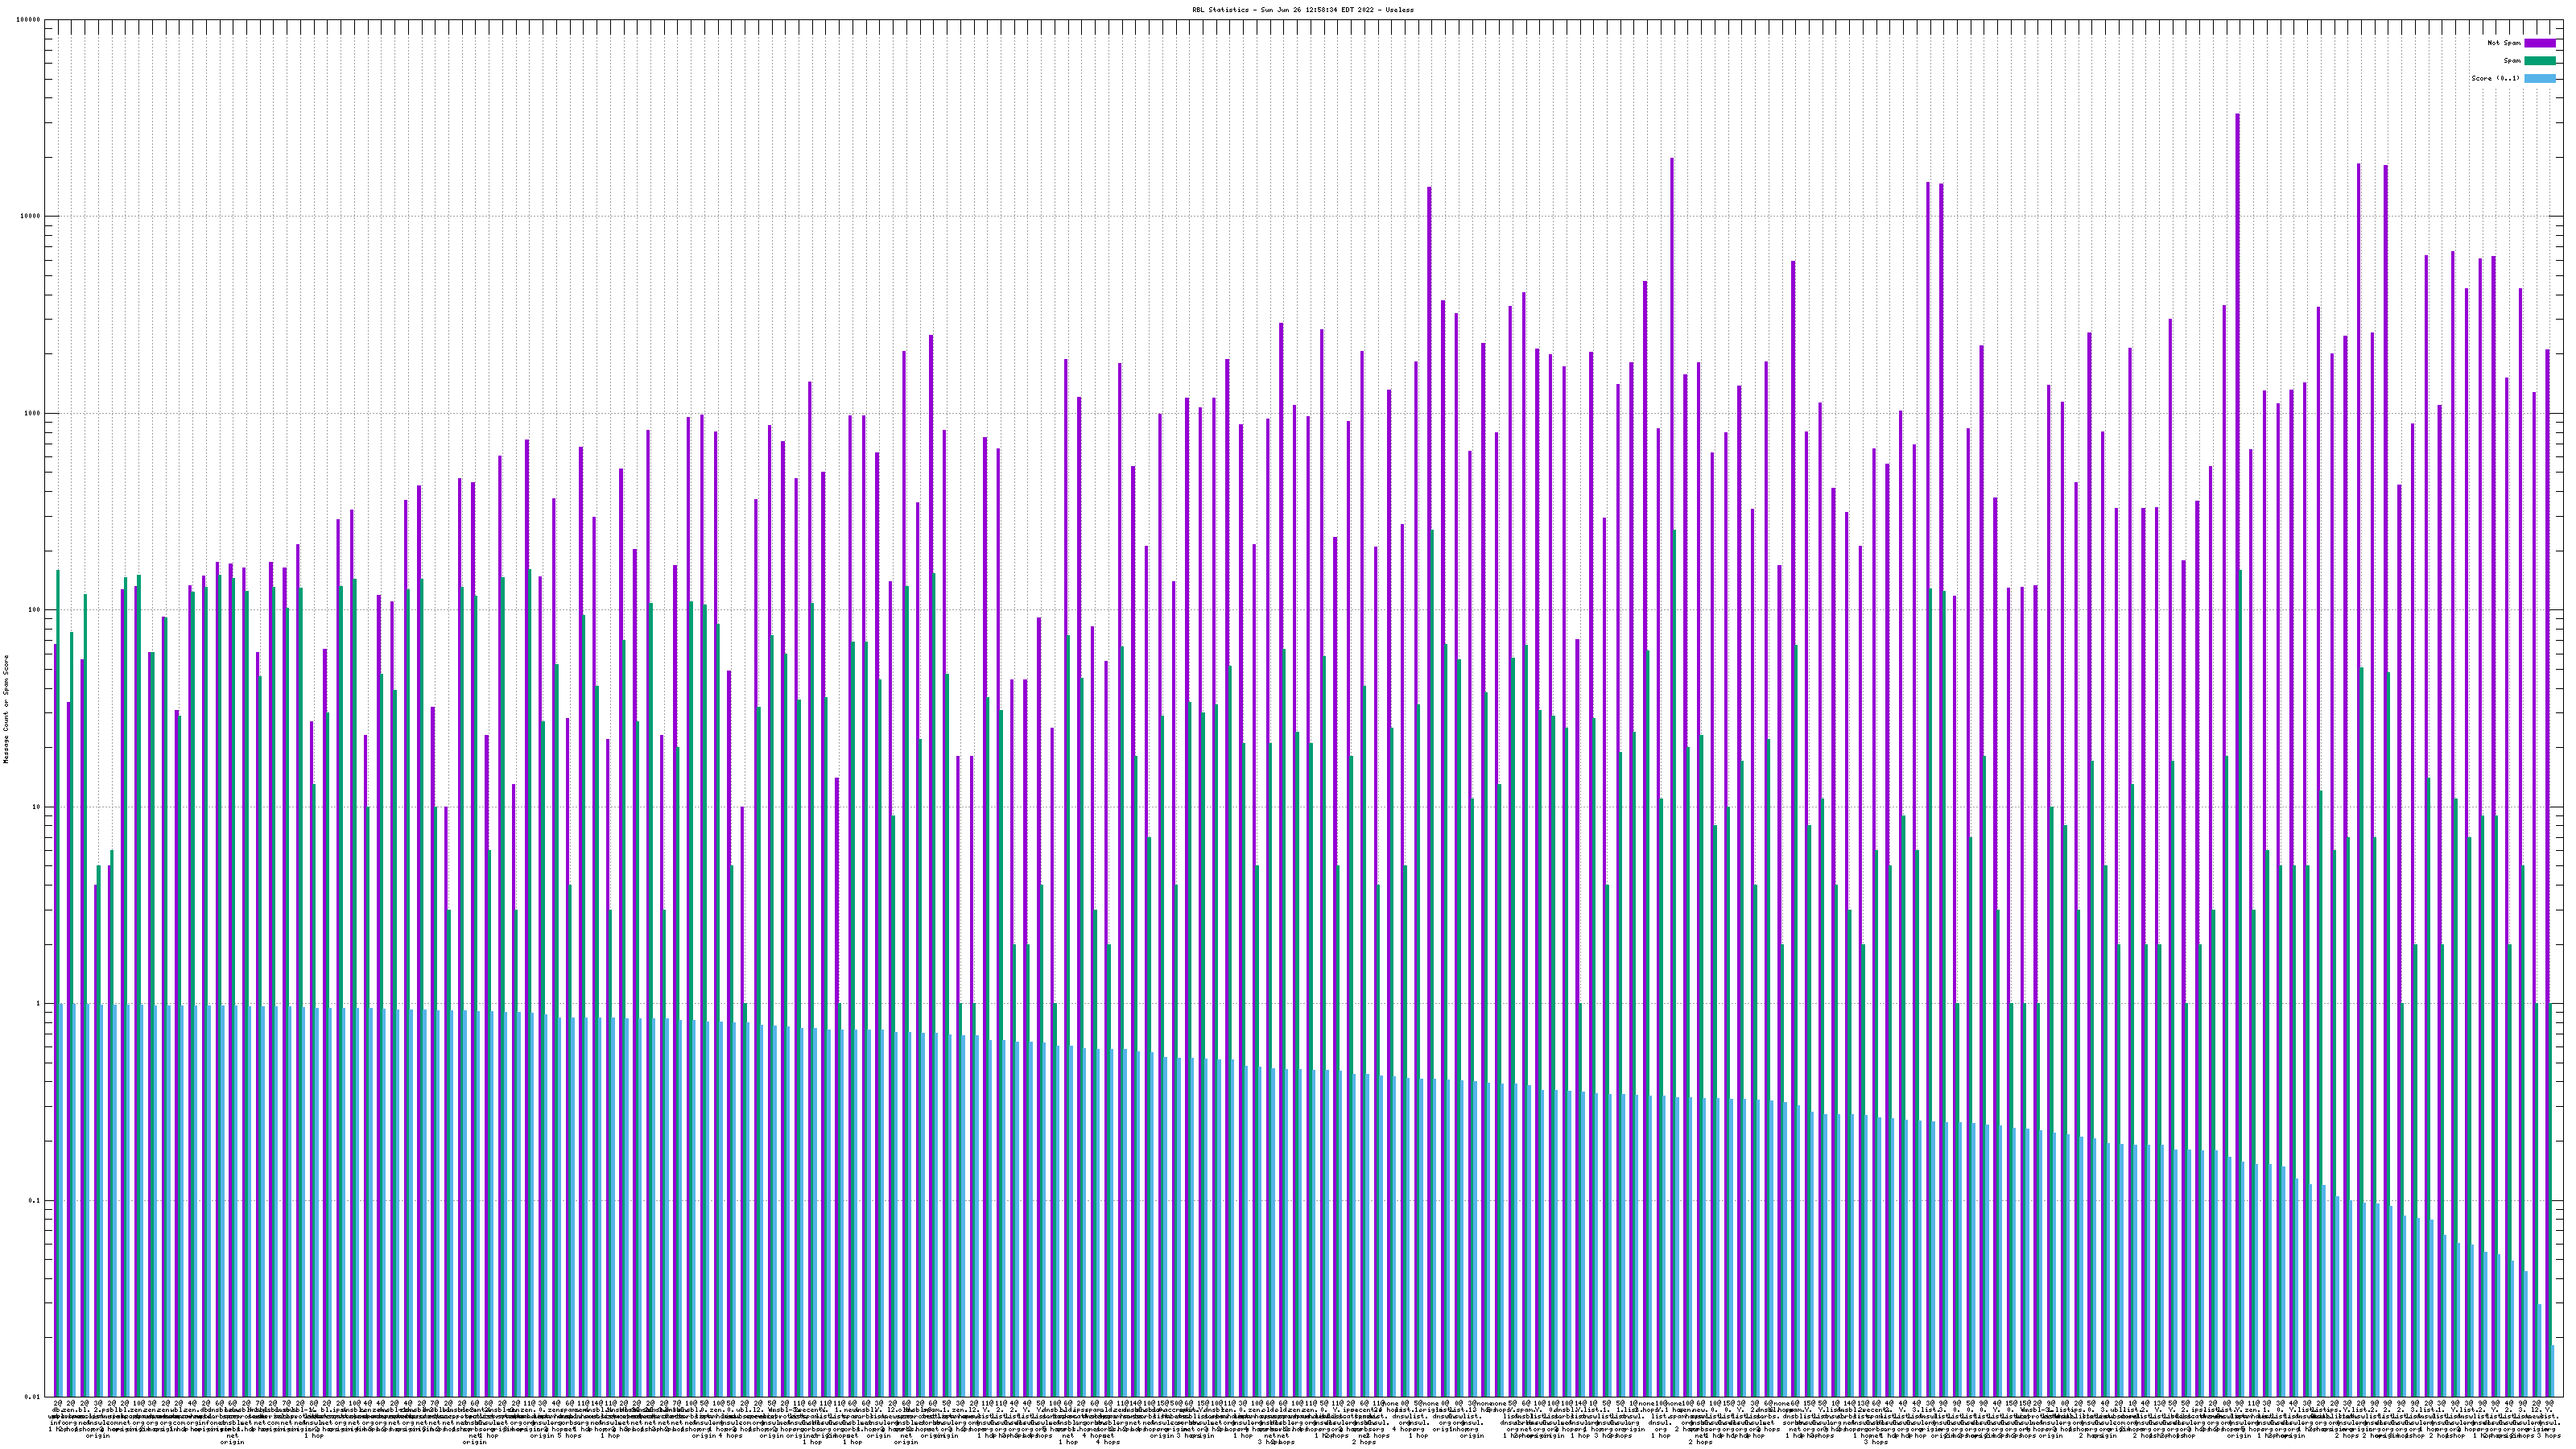Viewport: 2576px width, 1449px height.
Task: Click the last blue Score bar at far right
Action: [x=2552, y=1372]
